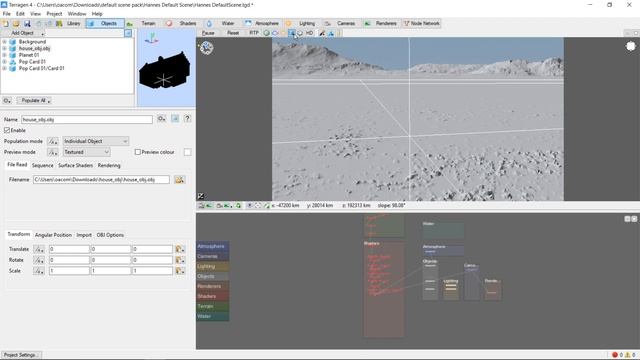Toggle RTP ray-traced preview
The image size is (640, 360).
click(254, 33)
